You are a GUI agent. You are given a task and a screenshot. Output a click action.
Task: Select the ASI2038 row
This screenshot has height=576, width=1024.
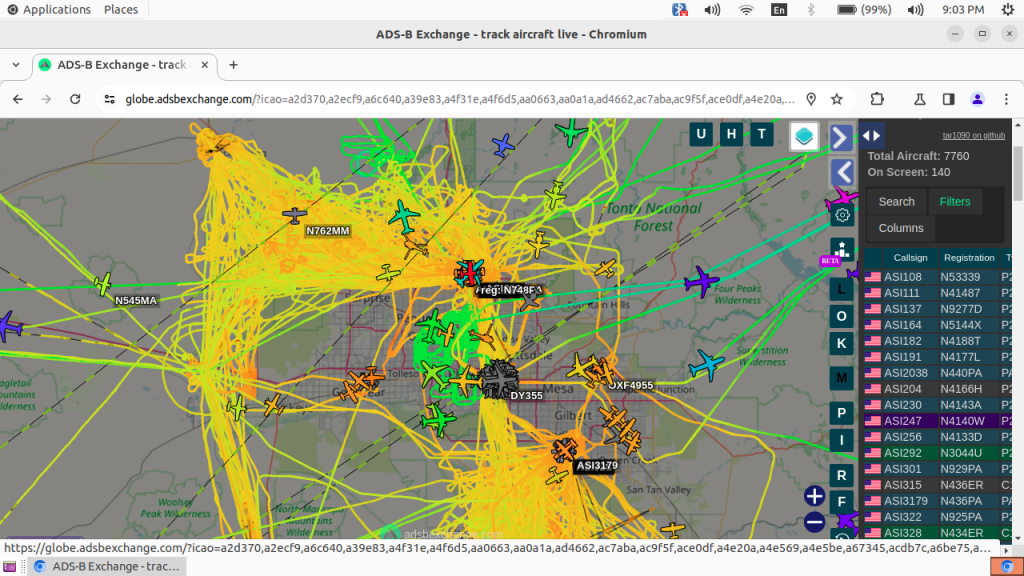point(938,373)
